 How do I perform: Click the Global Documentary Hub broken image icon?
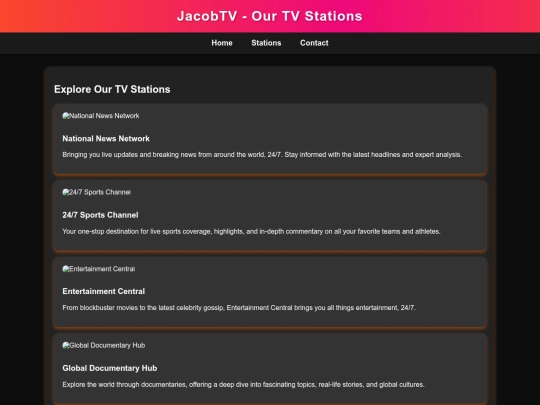point(66,345)
